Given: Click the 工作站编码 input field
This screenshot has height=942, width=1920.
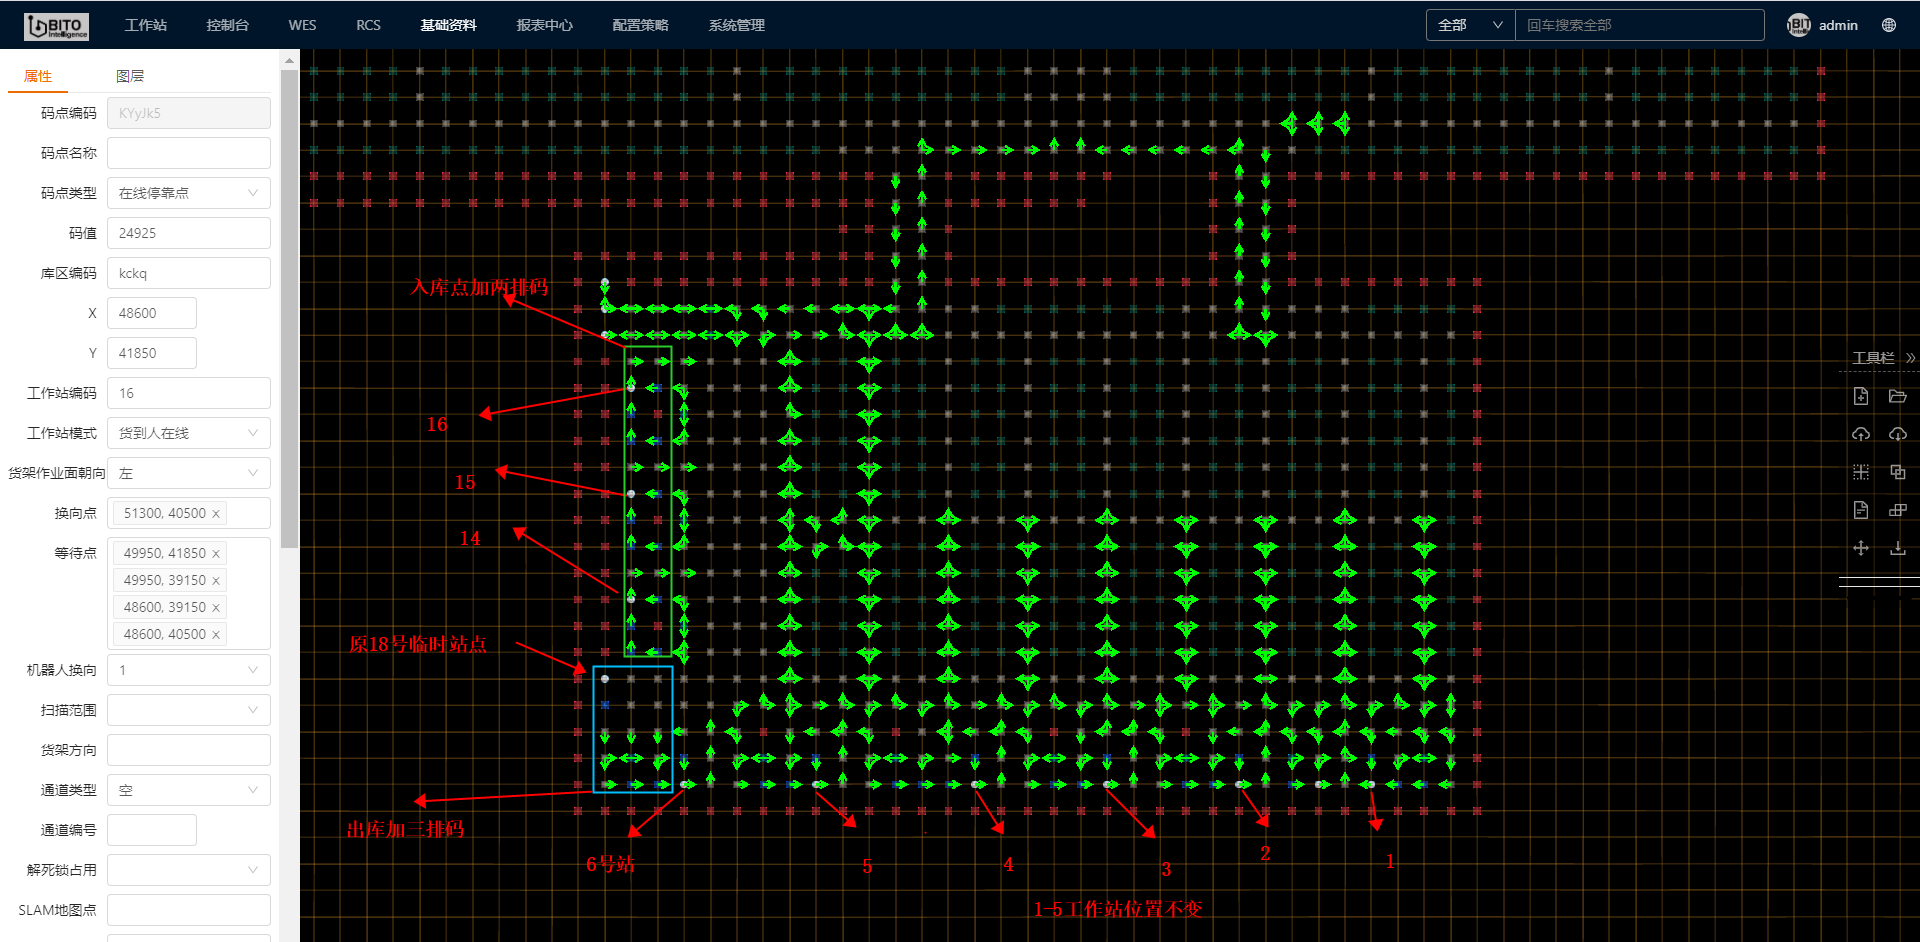Looking at the screenshot, I should click(188, 393).
